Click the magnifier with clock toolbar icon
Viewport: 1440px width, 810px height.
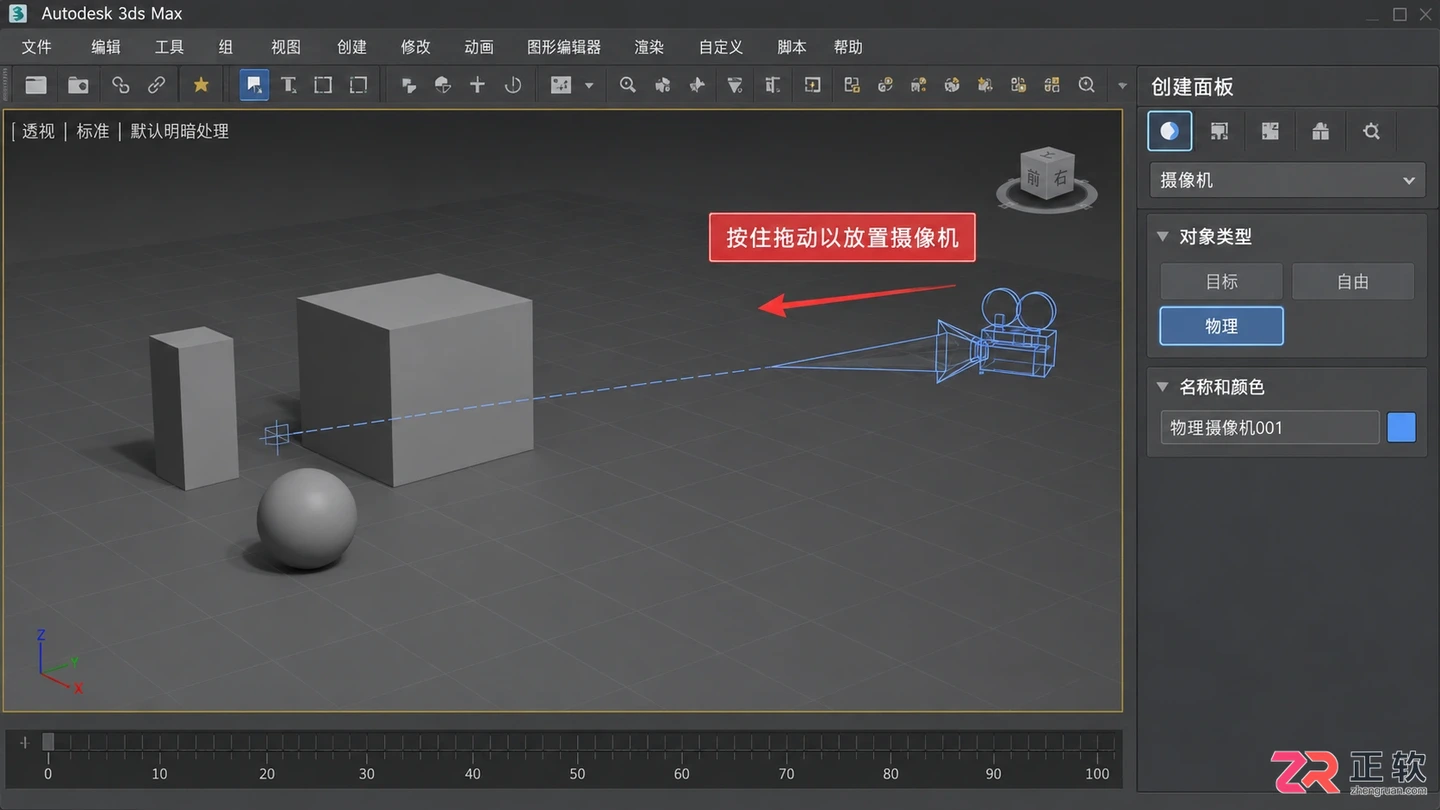[x=1087, y=85]
